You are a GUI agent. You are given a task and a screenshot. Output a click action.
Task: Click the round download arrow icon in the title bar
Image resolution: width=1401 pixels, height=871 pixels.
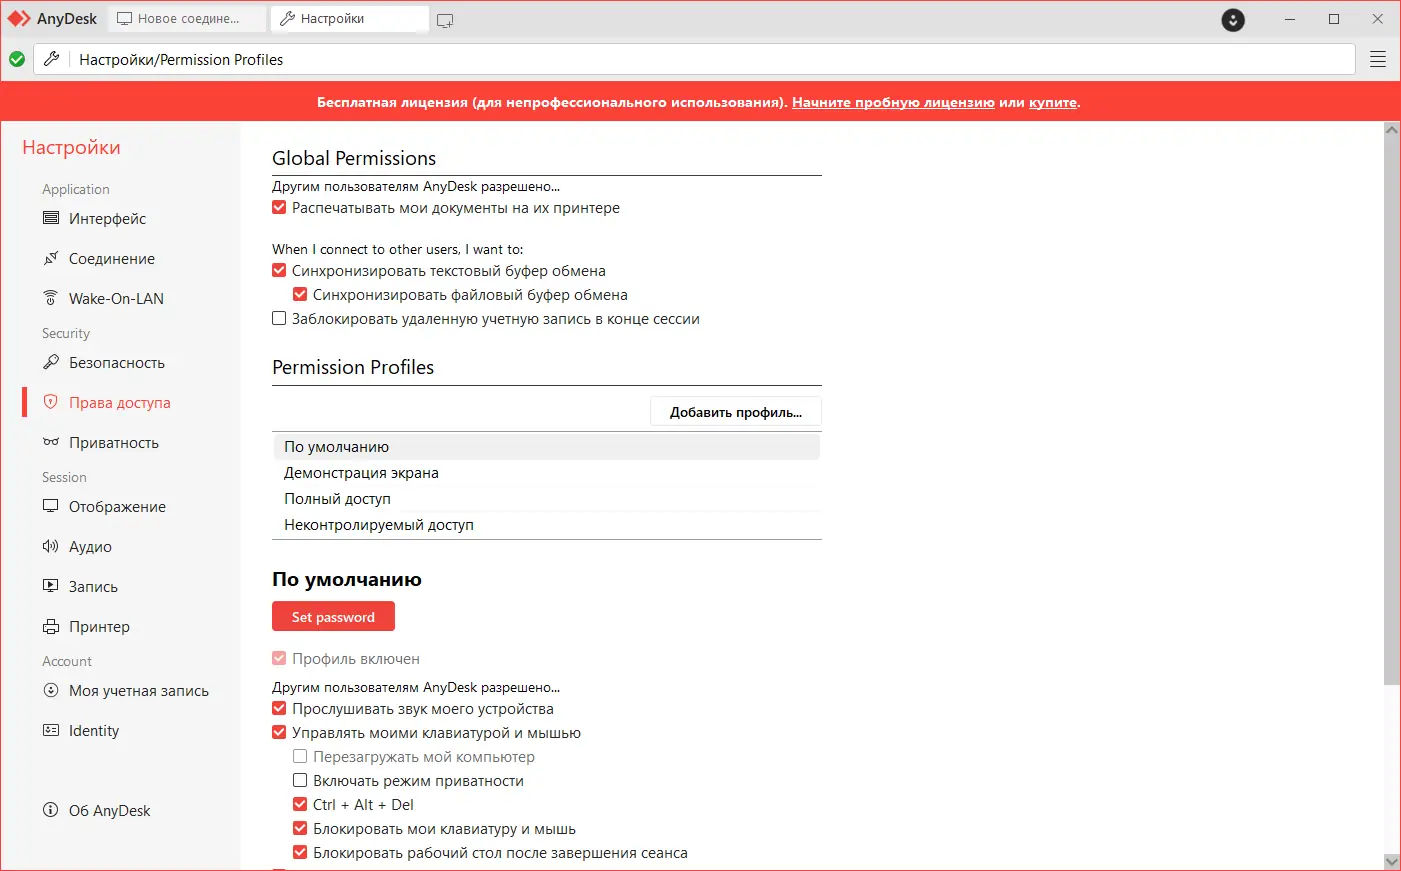(x=1233, y=20)
